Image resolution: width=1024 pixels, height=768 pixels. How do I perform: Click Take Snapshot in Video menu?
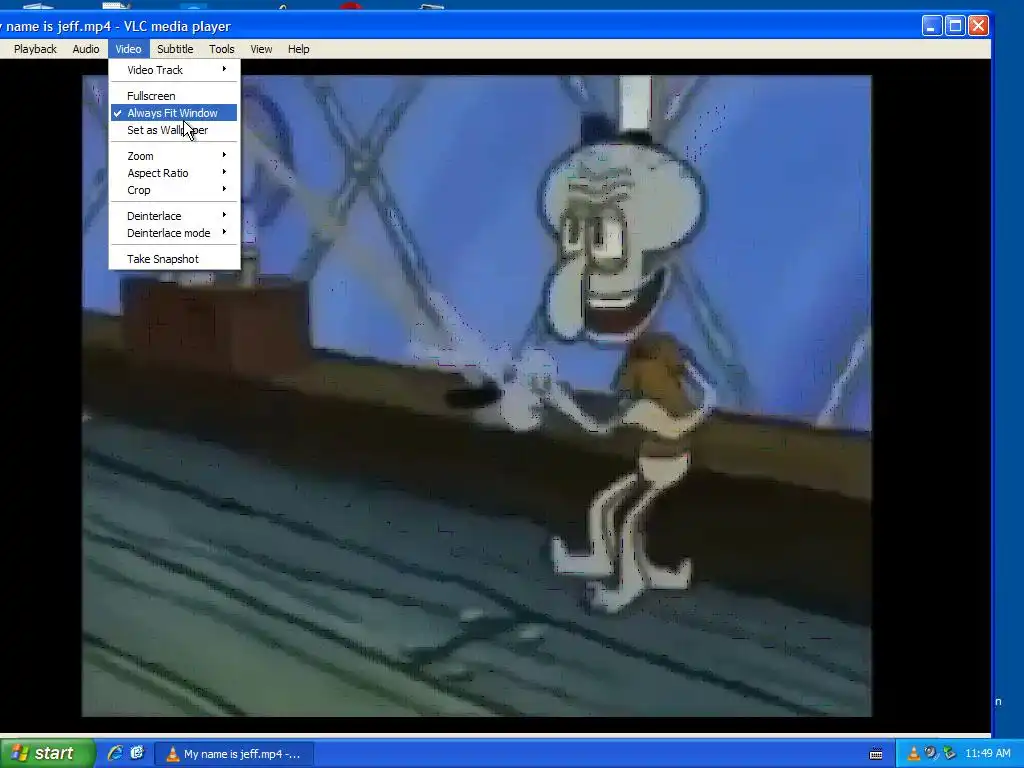click(x=174, y=259)
